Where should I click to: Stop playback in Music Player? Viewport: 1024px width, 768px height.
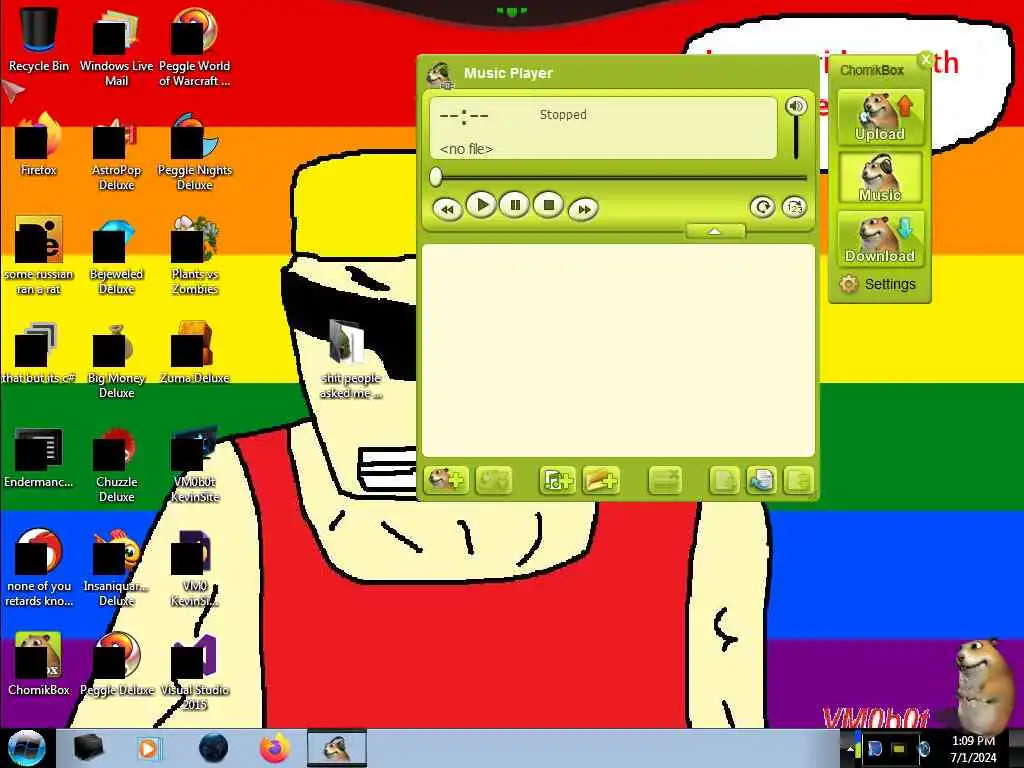tap(548, 206)
